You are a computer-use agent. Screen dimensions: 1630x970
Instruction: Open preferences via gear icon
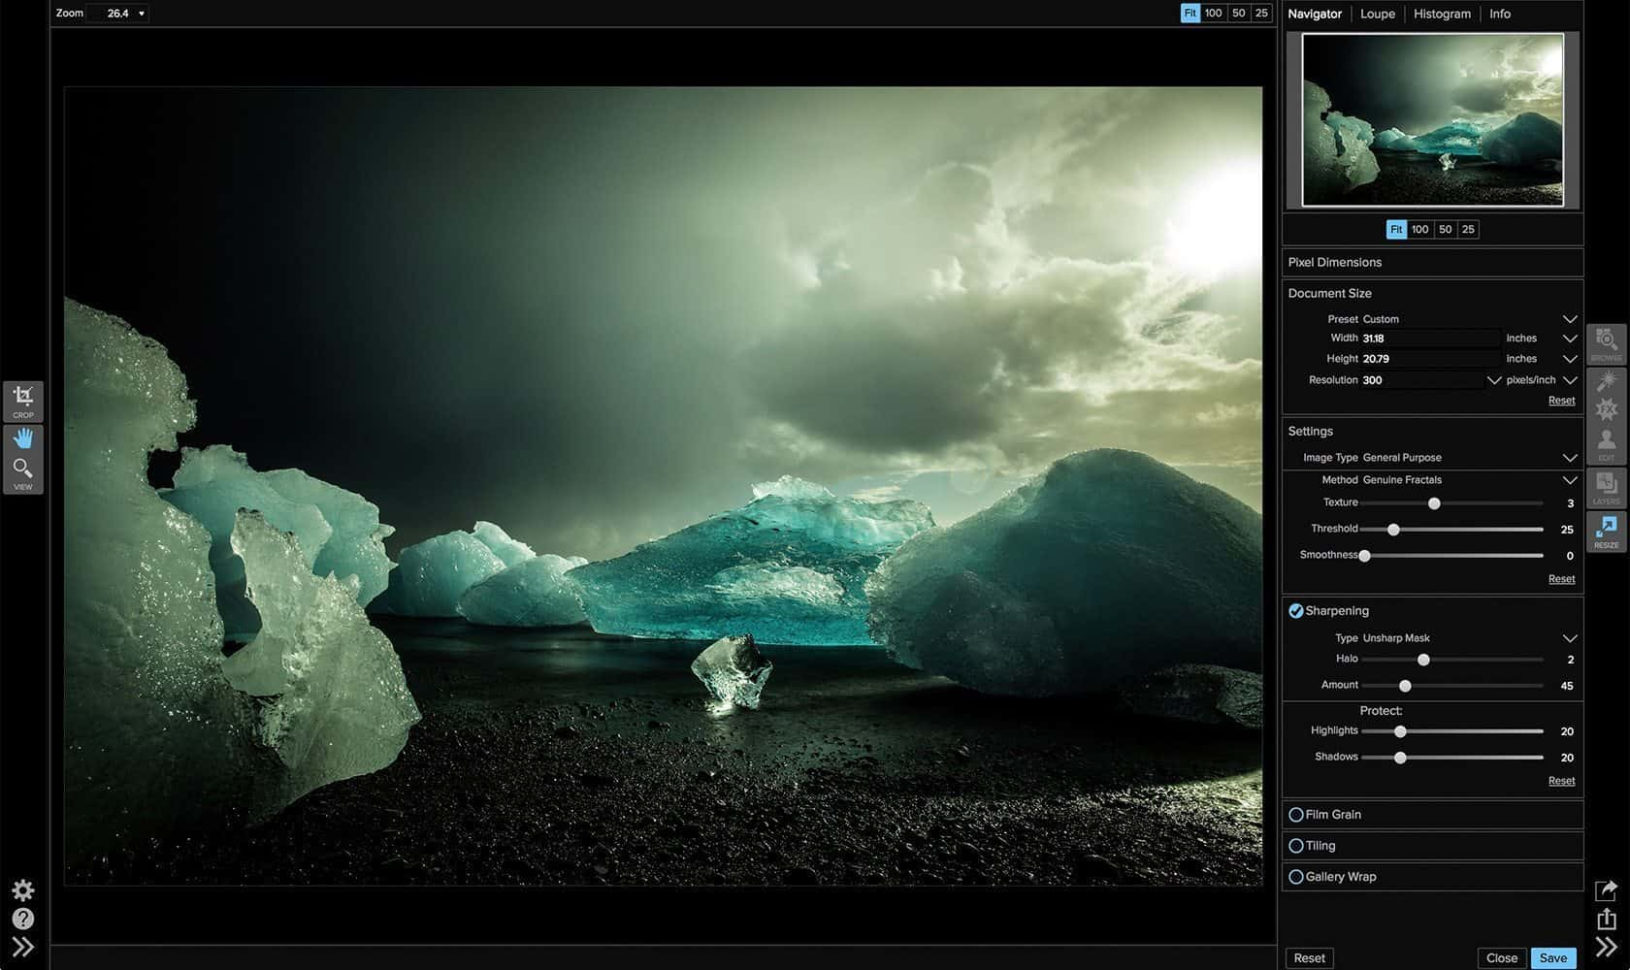coord(22,890)
